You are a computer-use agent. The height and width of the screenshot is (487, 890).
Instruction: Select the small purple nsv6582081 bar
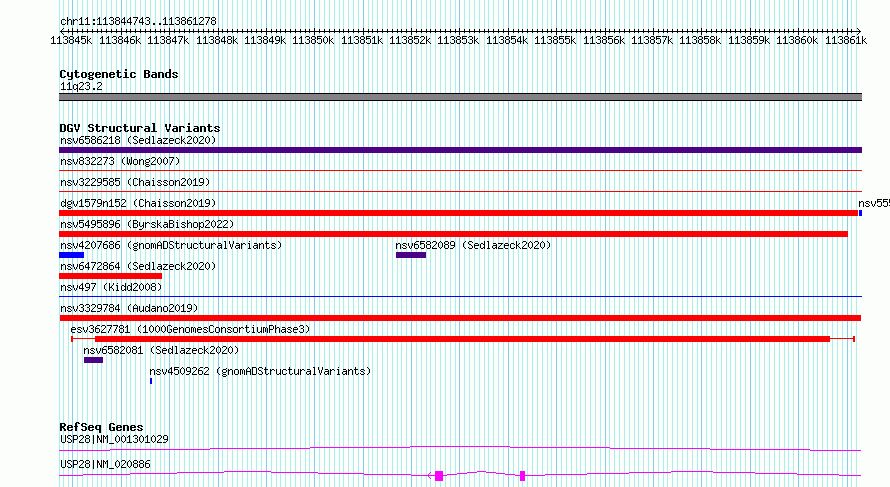tap(94, 360)
